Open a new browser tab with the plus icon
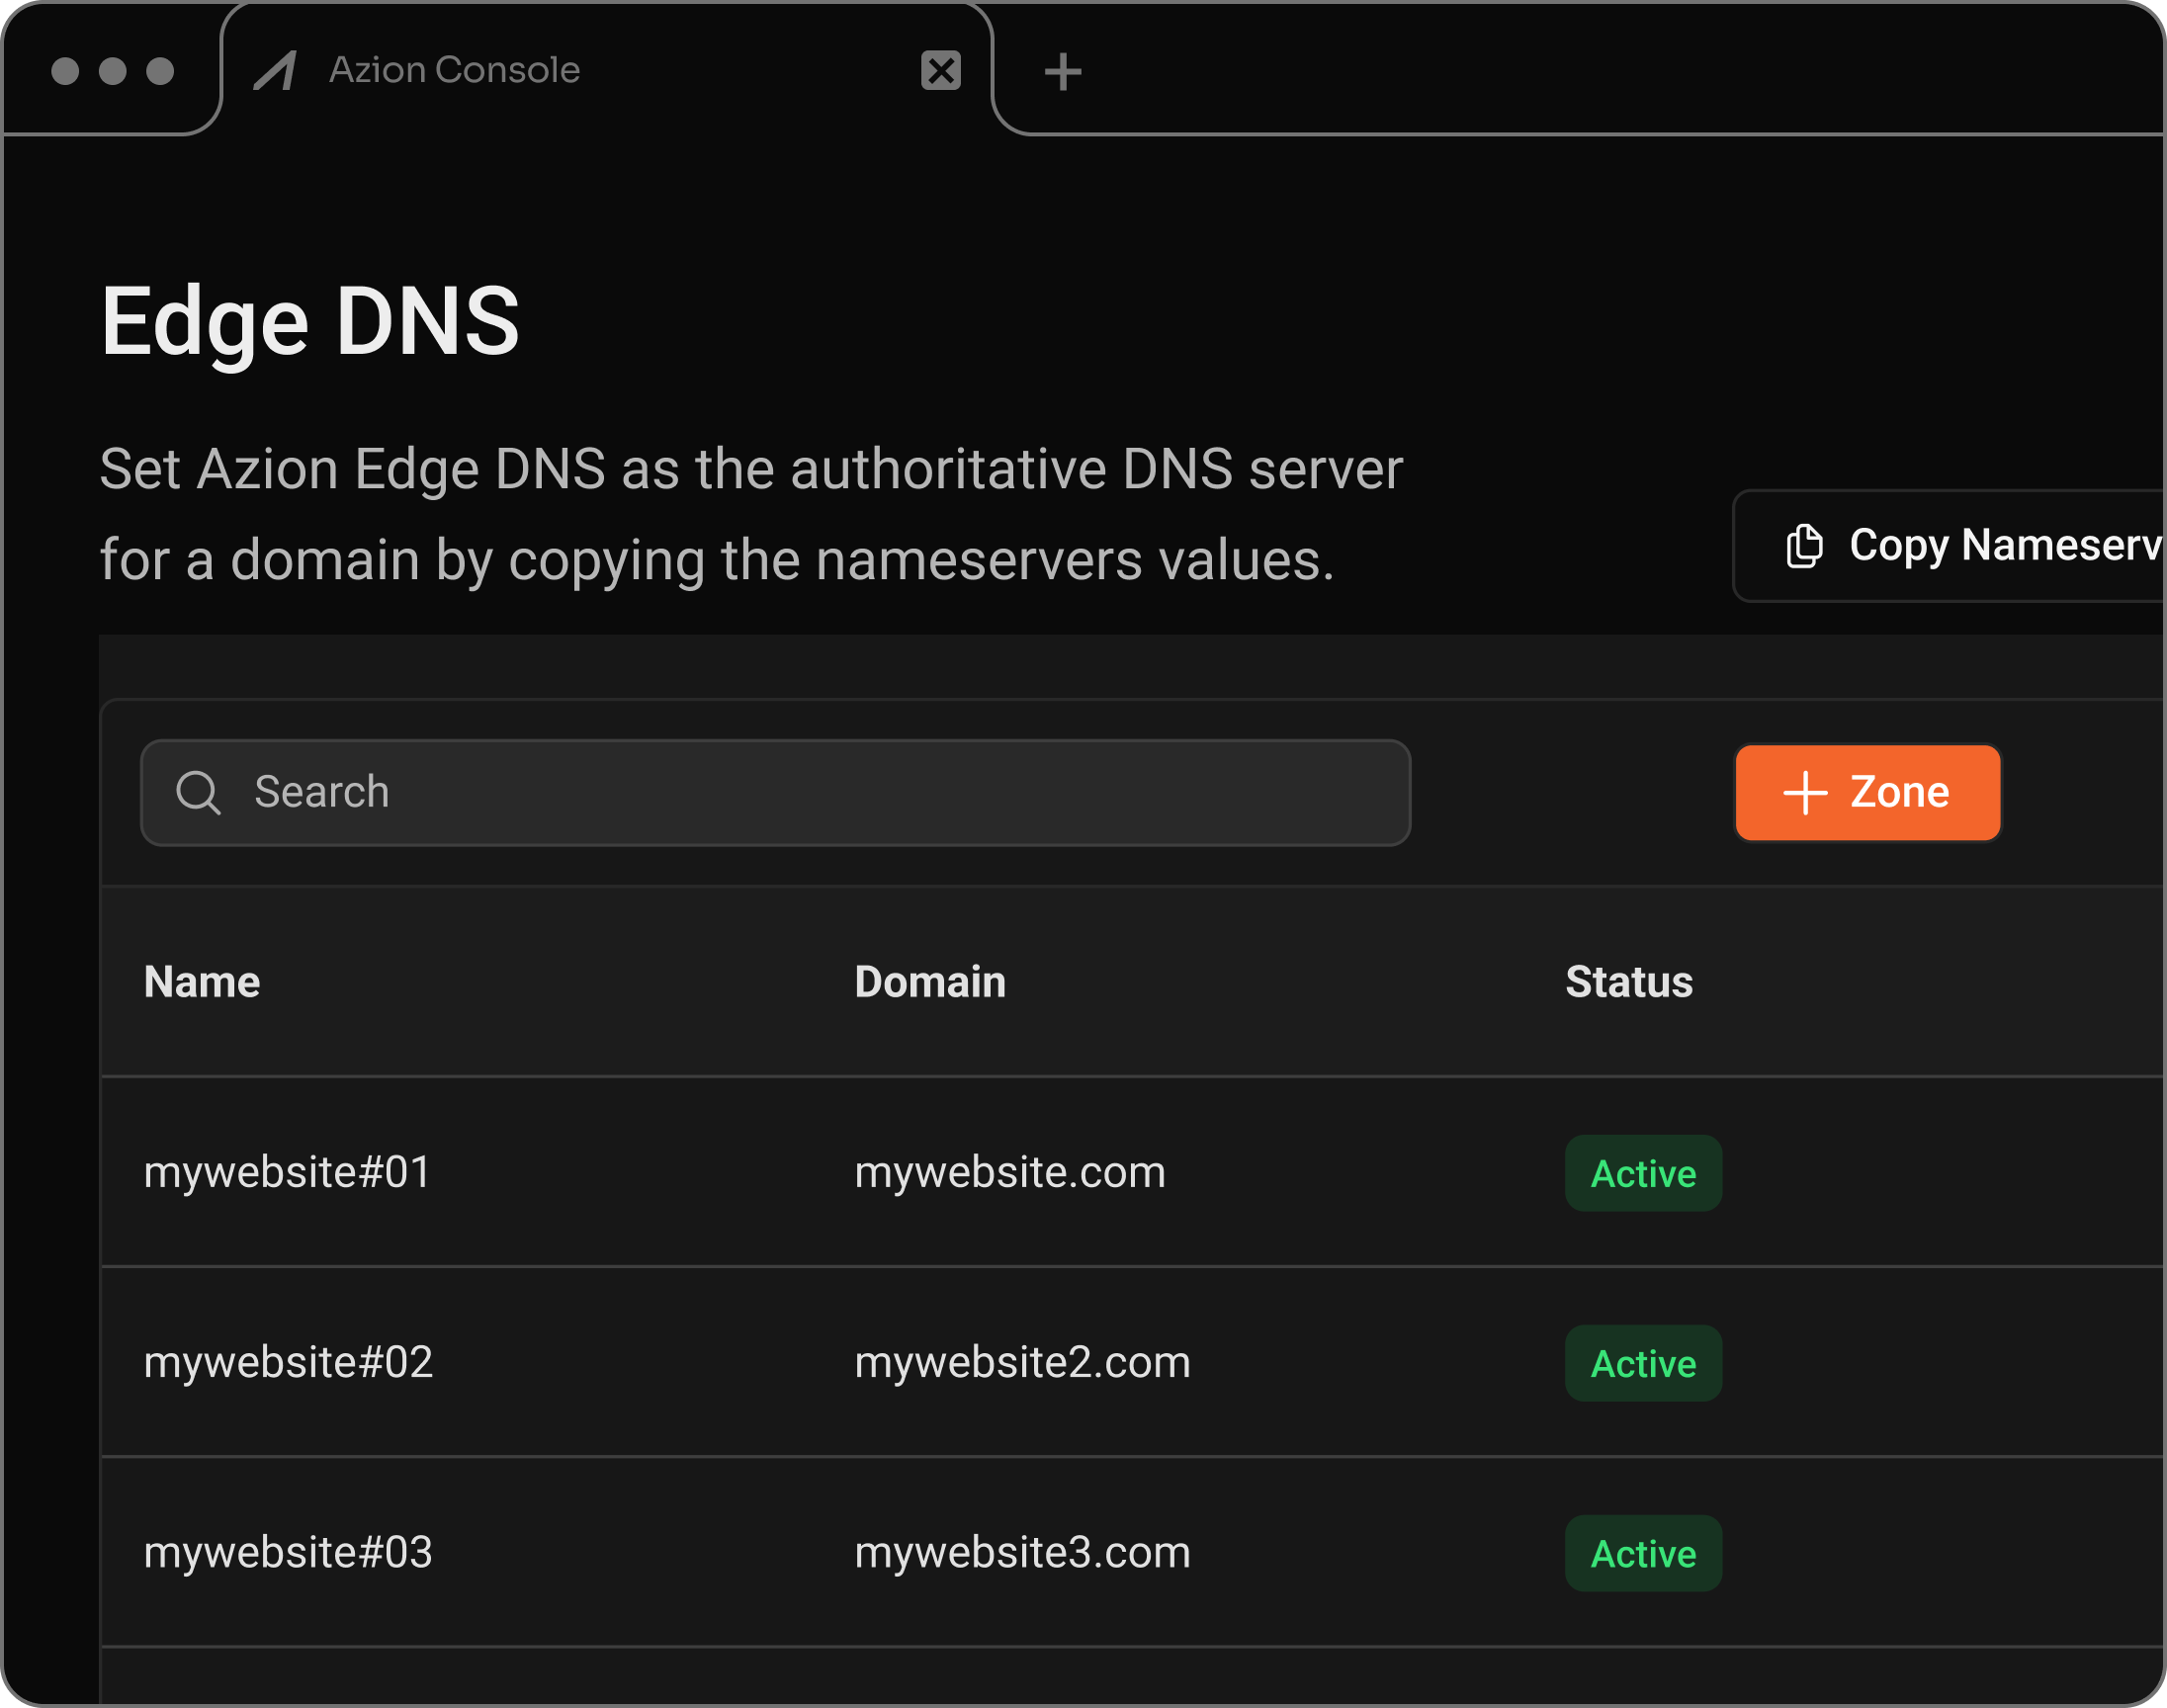The width and height of the screenshot is (2167, 1708). click(x=1063, y=71)
